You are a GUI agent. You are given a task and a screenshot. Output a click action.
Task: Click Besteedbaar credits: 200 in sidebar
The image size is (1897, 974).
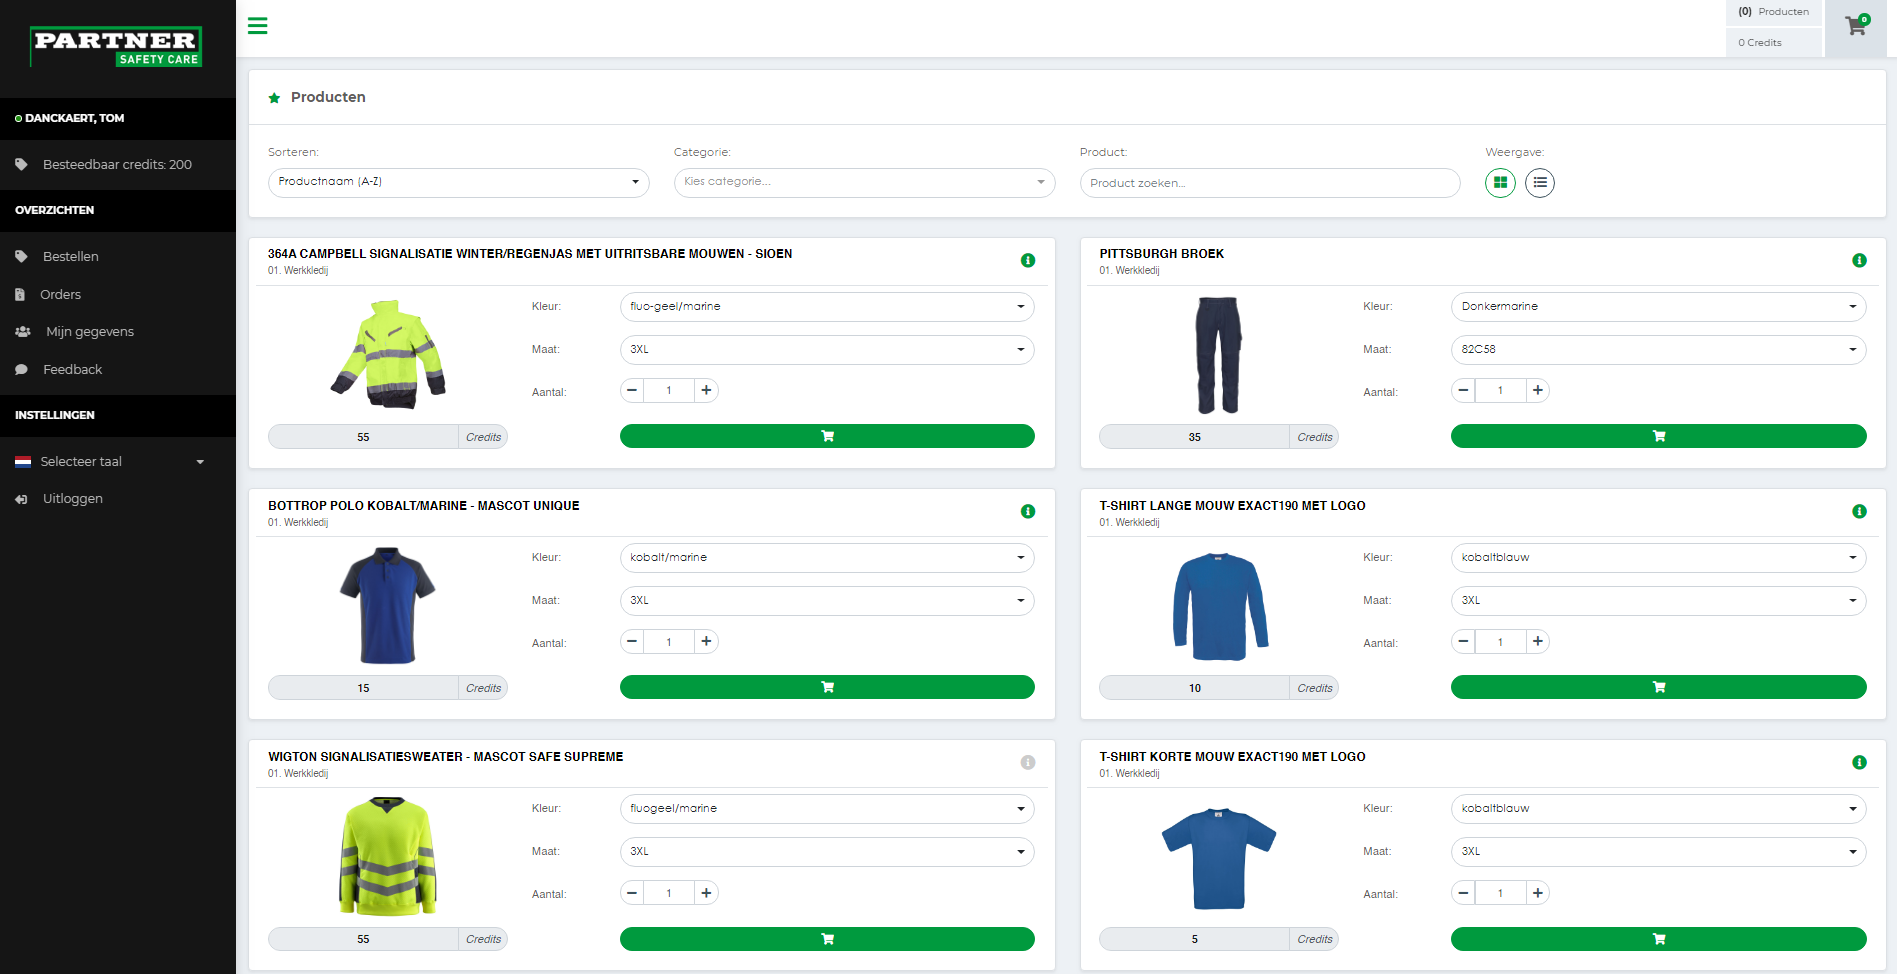(118, 165)
